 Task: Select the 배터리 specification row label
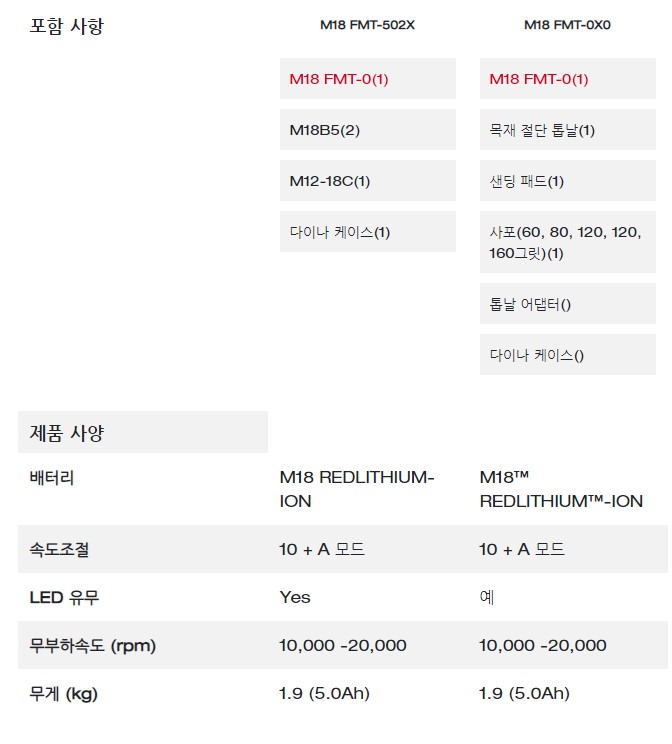pos(52,477)
